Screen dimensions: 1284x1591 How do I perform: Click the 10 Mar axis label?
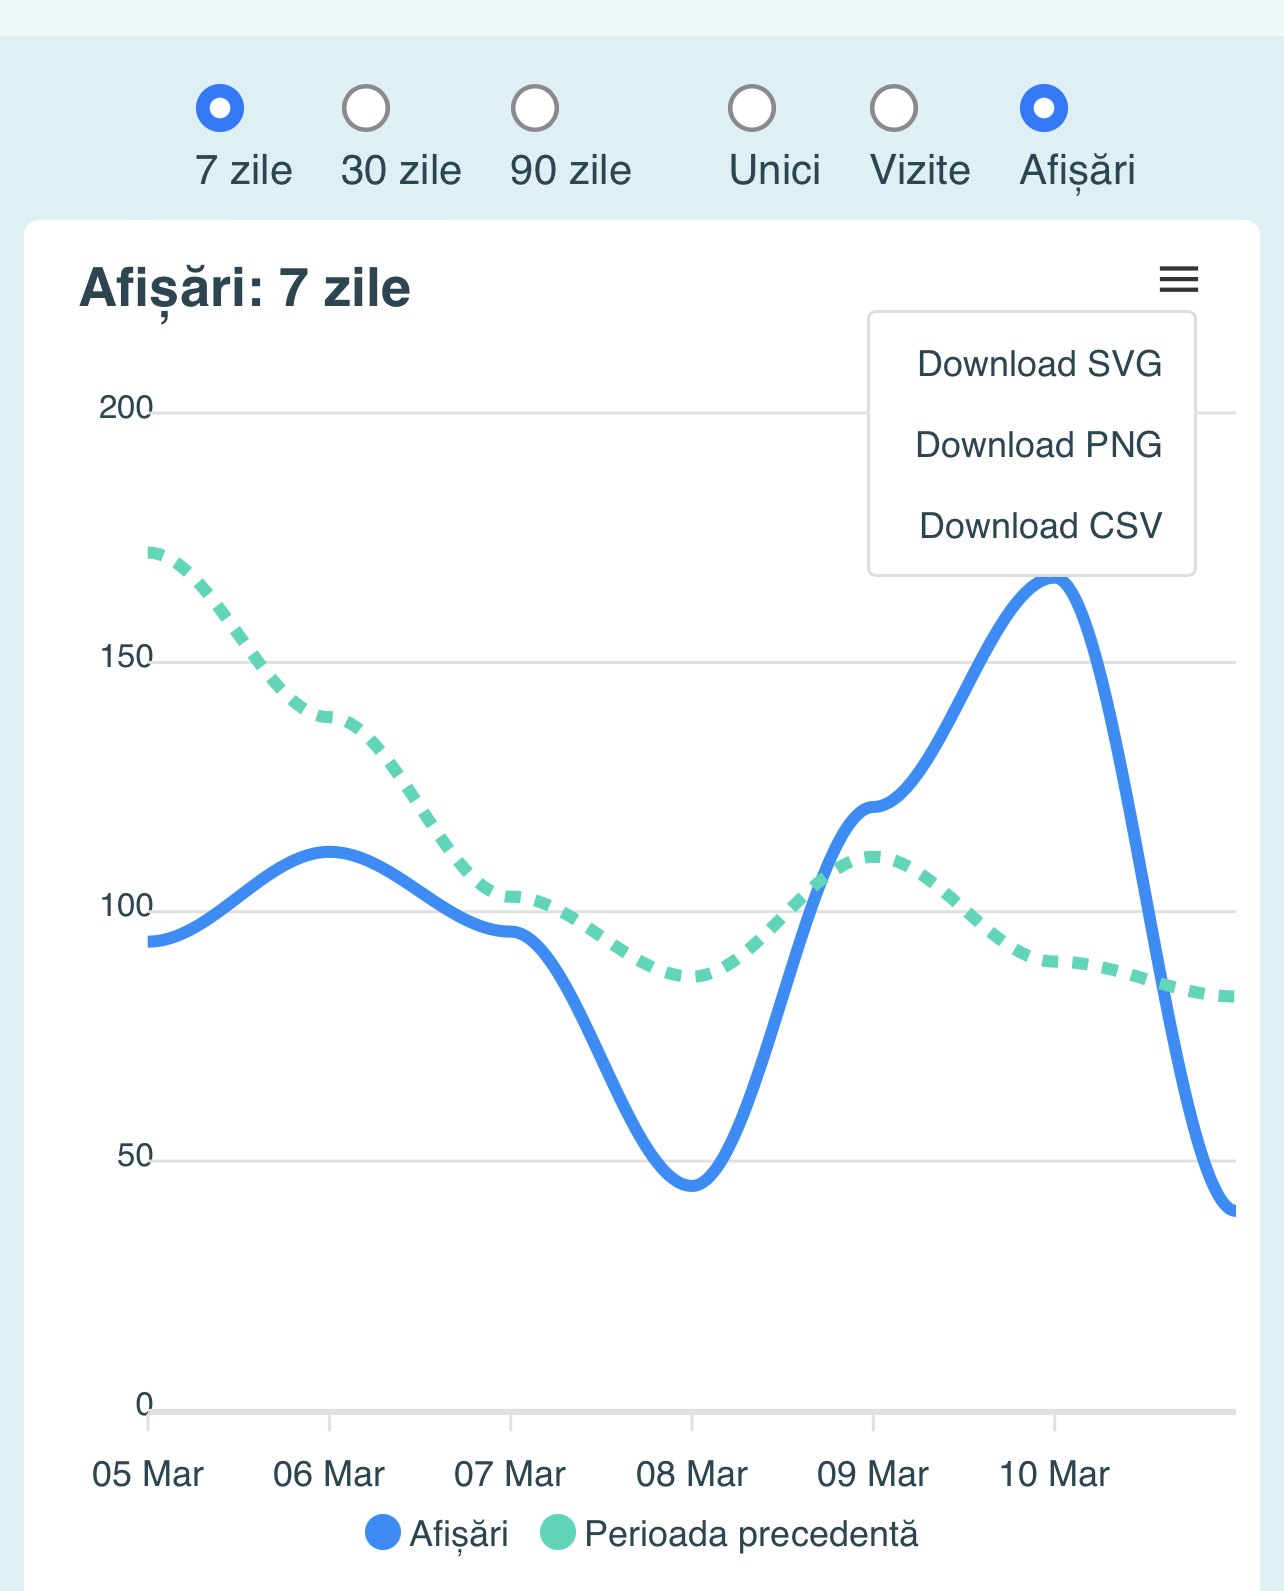[1054, 1474]
